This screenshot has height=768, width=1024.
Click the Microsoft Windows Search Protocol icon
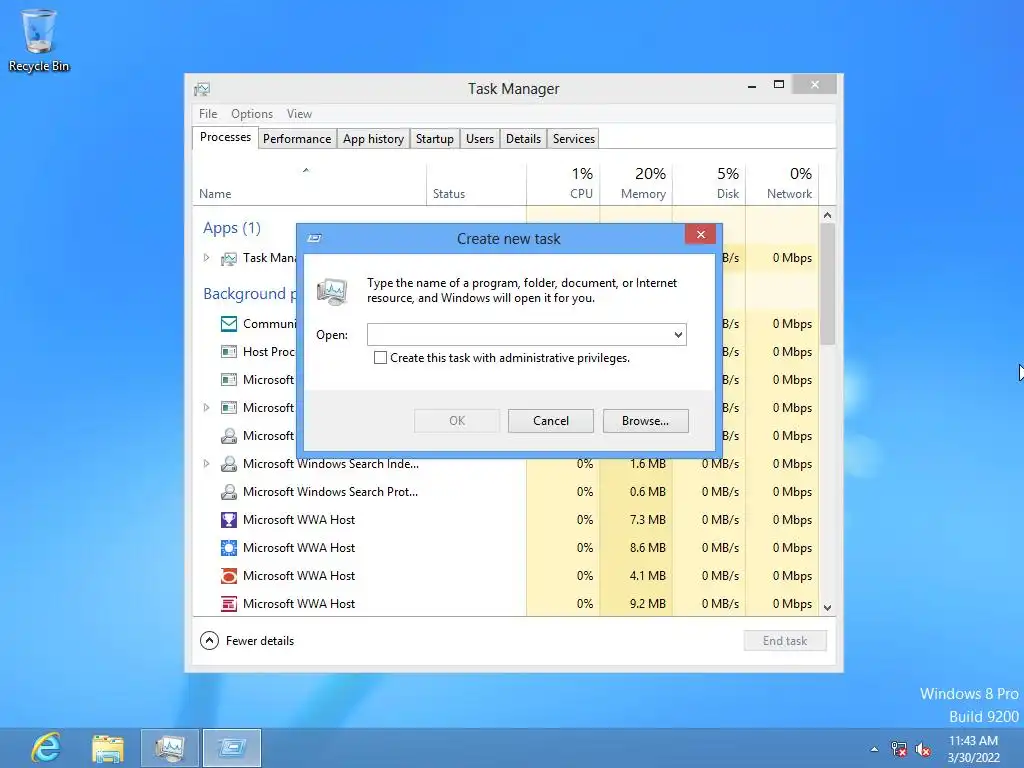pos(229,492)
